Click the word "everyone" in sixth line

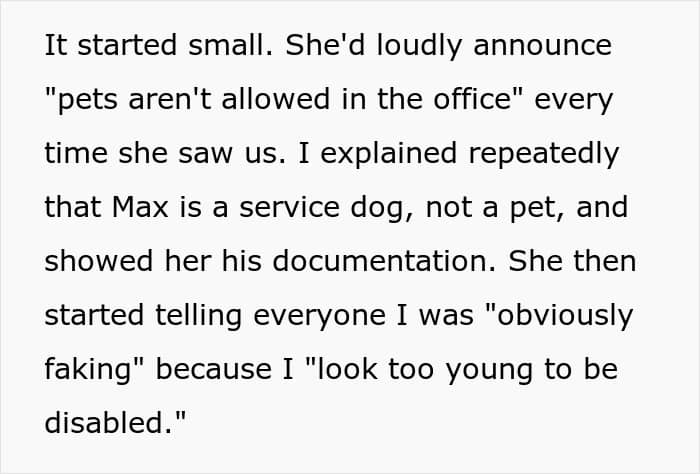tap(319, 317)
